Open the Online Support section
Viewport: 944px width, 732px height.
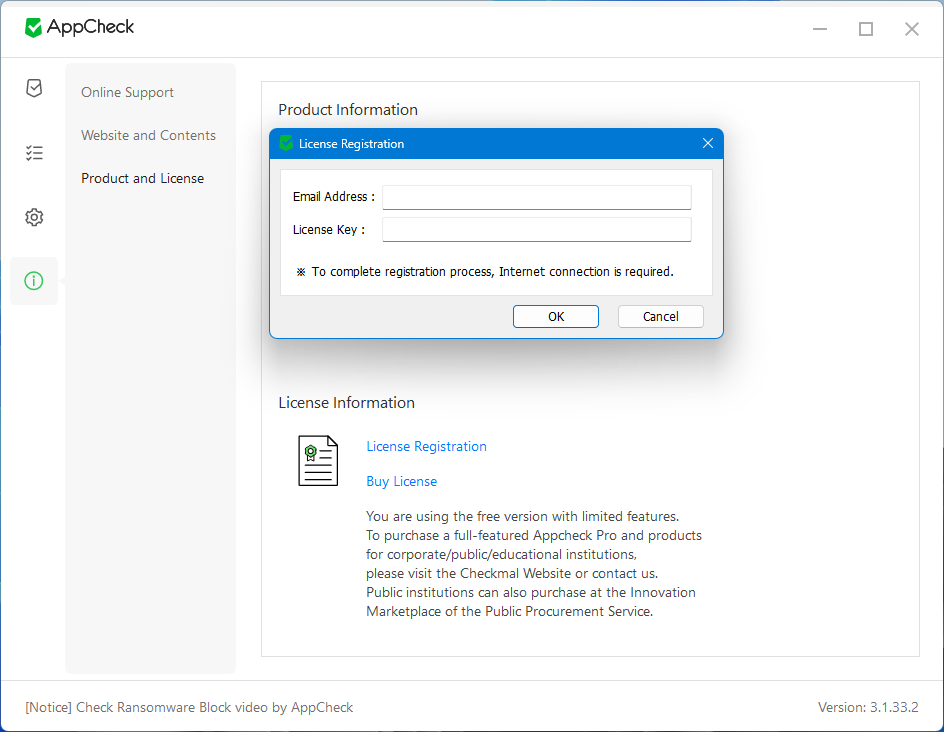pos(127,93)
